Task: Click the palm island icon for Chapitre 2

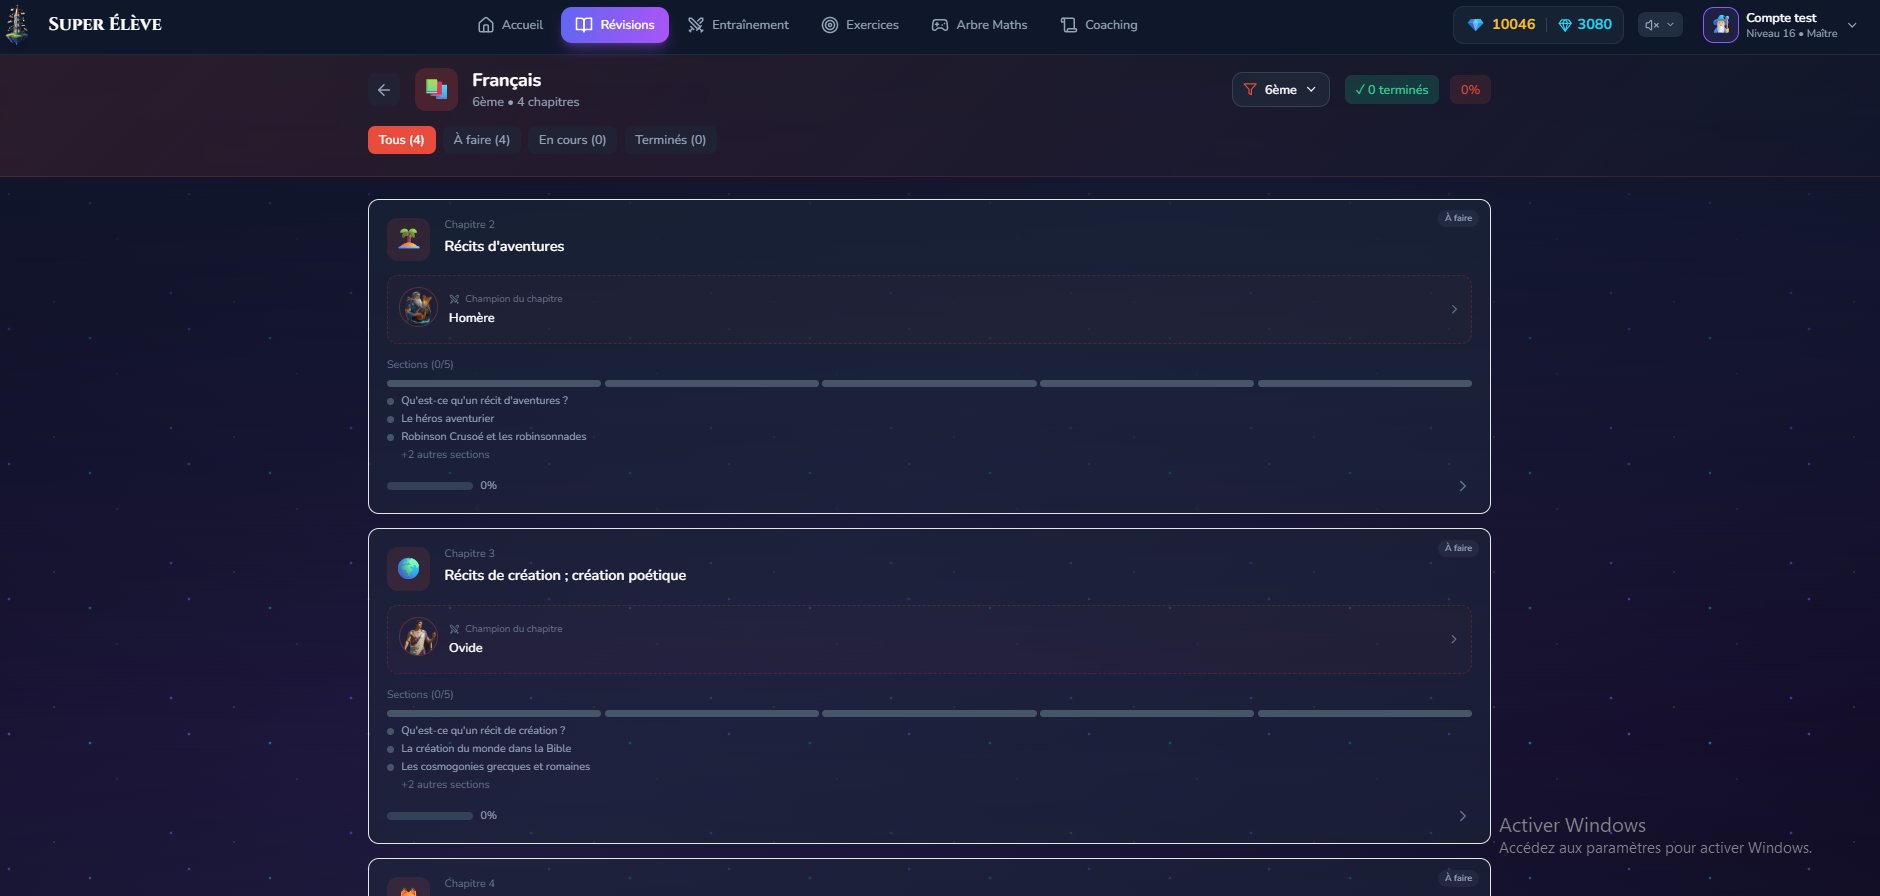Action: point(408,239)
